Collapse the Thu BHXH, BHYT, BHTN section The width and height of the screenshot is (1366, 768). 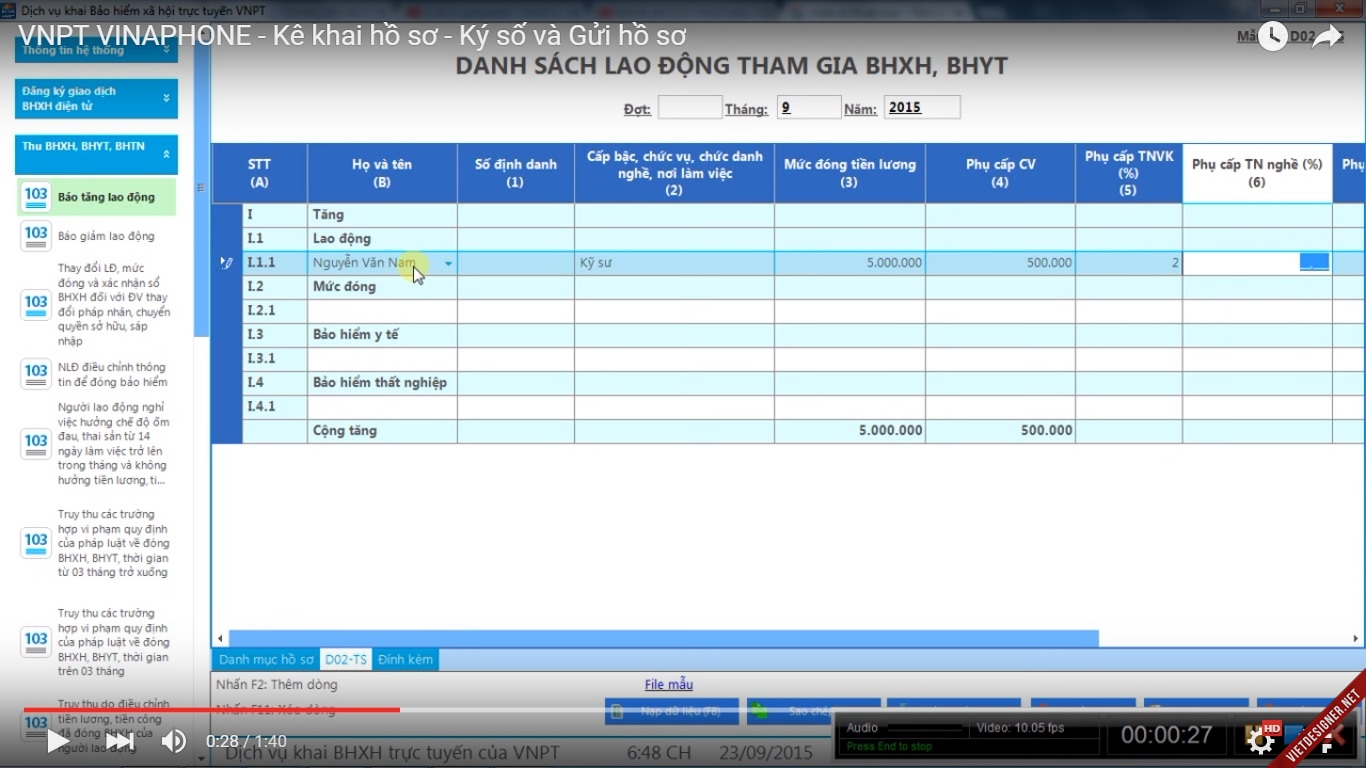point(166,154)
